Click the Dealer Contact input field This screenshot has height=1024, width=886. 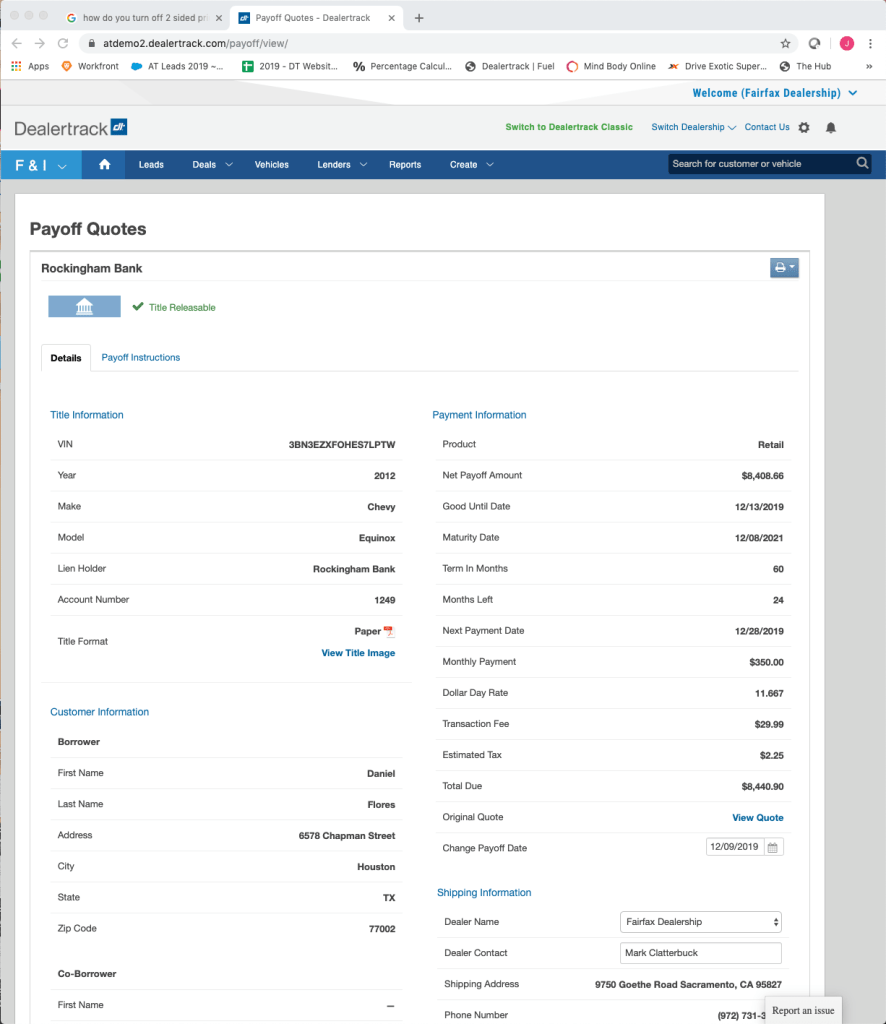(x=701, y=953)
